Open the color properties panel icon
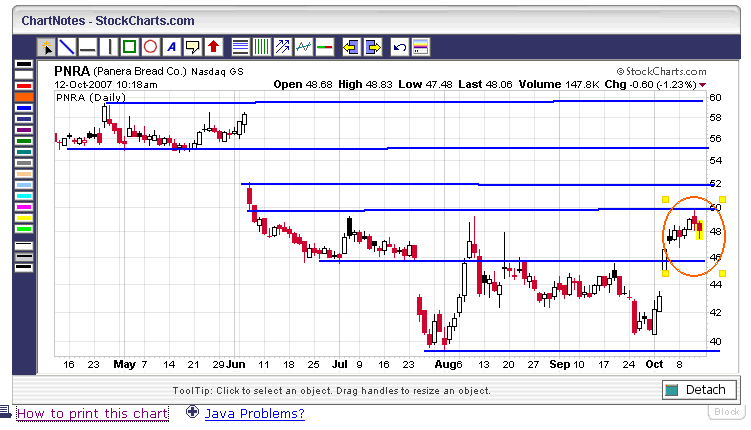The image size is (751, 430). coord(420,47)
